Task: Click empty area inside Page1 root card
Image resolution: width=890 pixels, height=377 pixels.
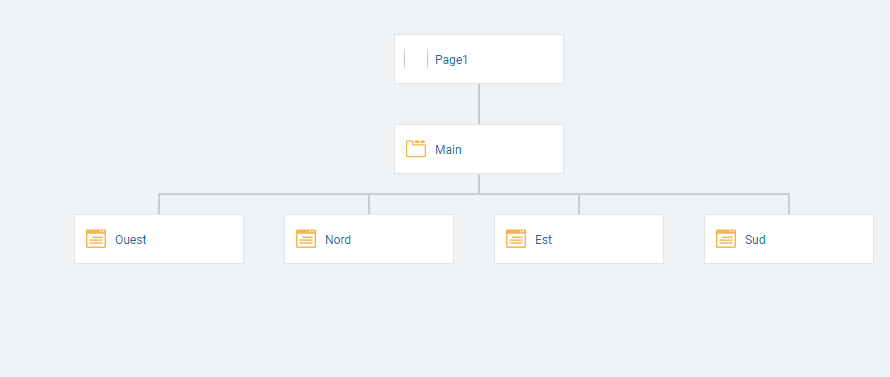Action: (517, 59)
